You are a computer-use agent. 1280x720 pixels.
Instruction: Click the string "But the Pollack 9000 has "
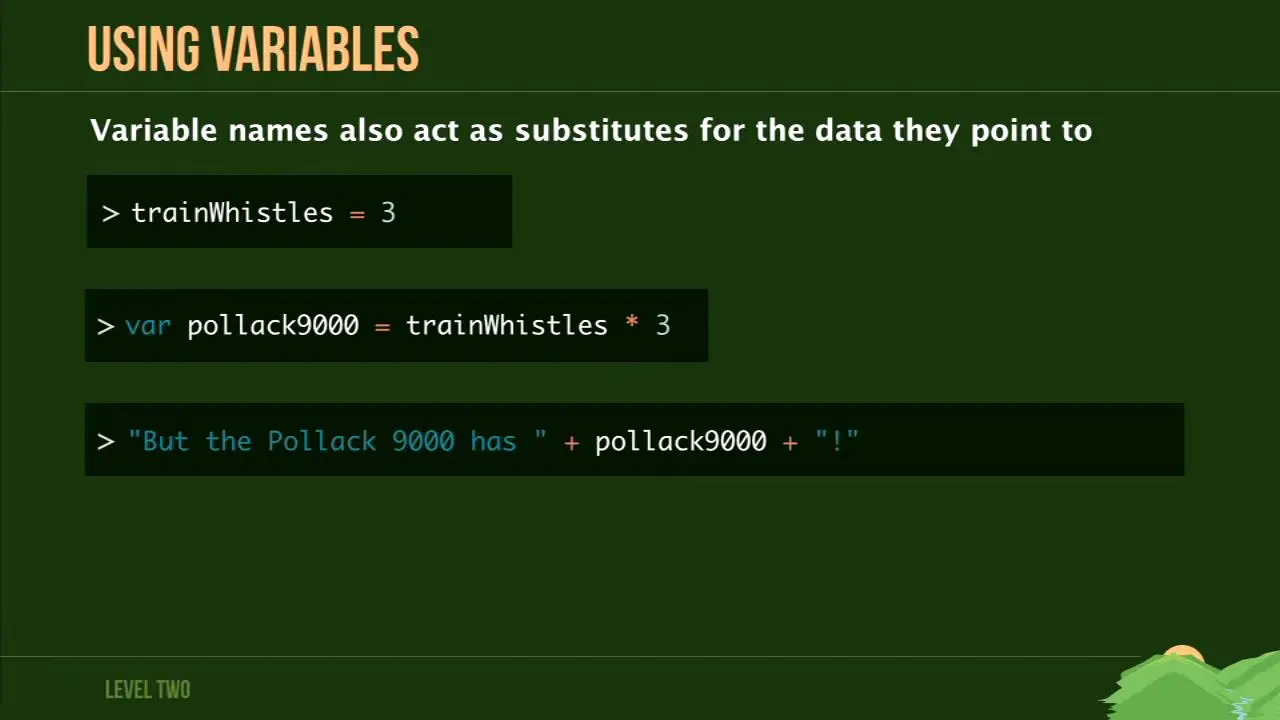tap(338, 441)
